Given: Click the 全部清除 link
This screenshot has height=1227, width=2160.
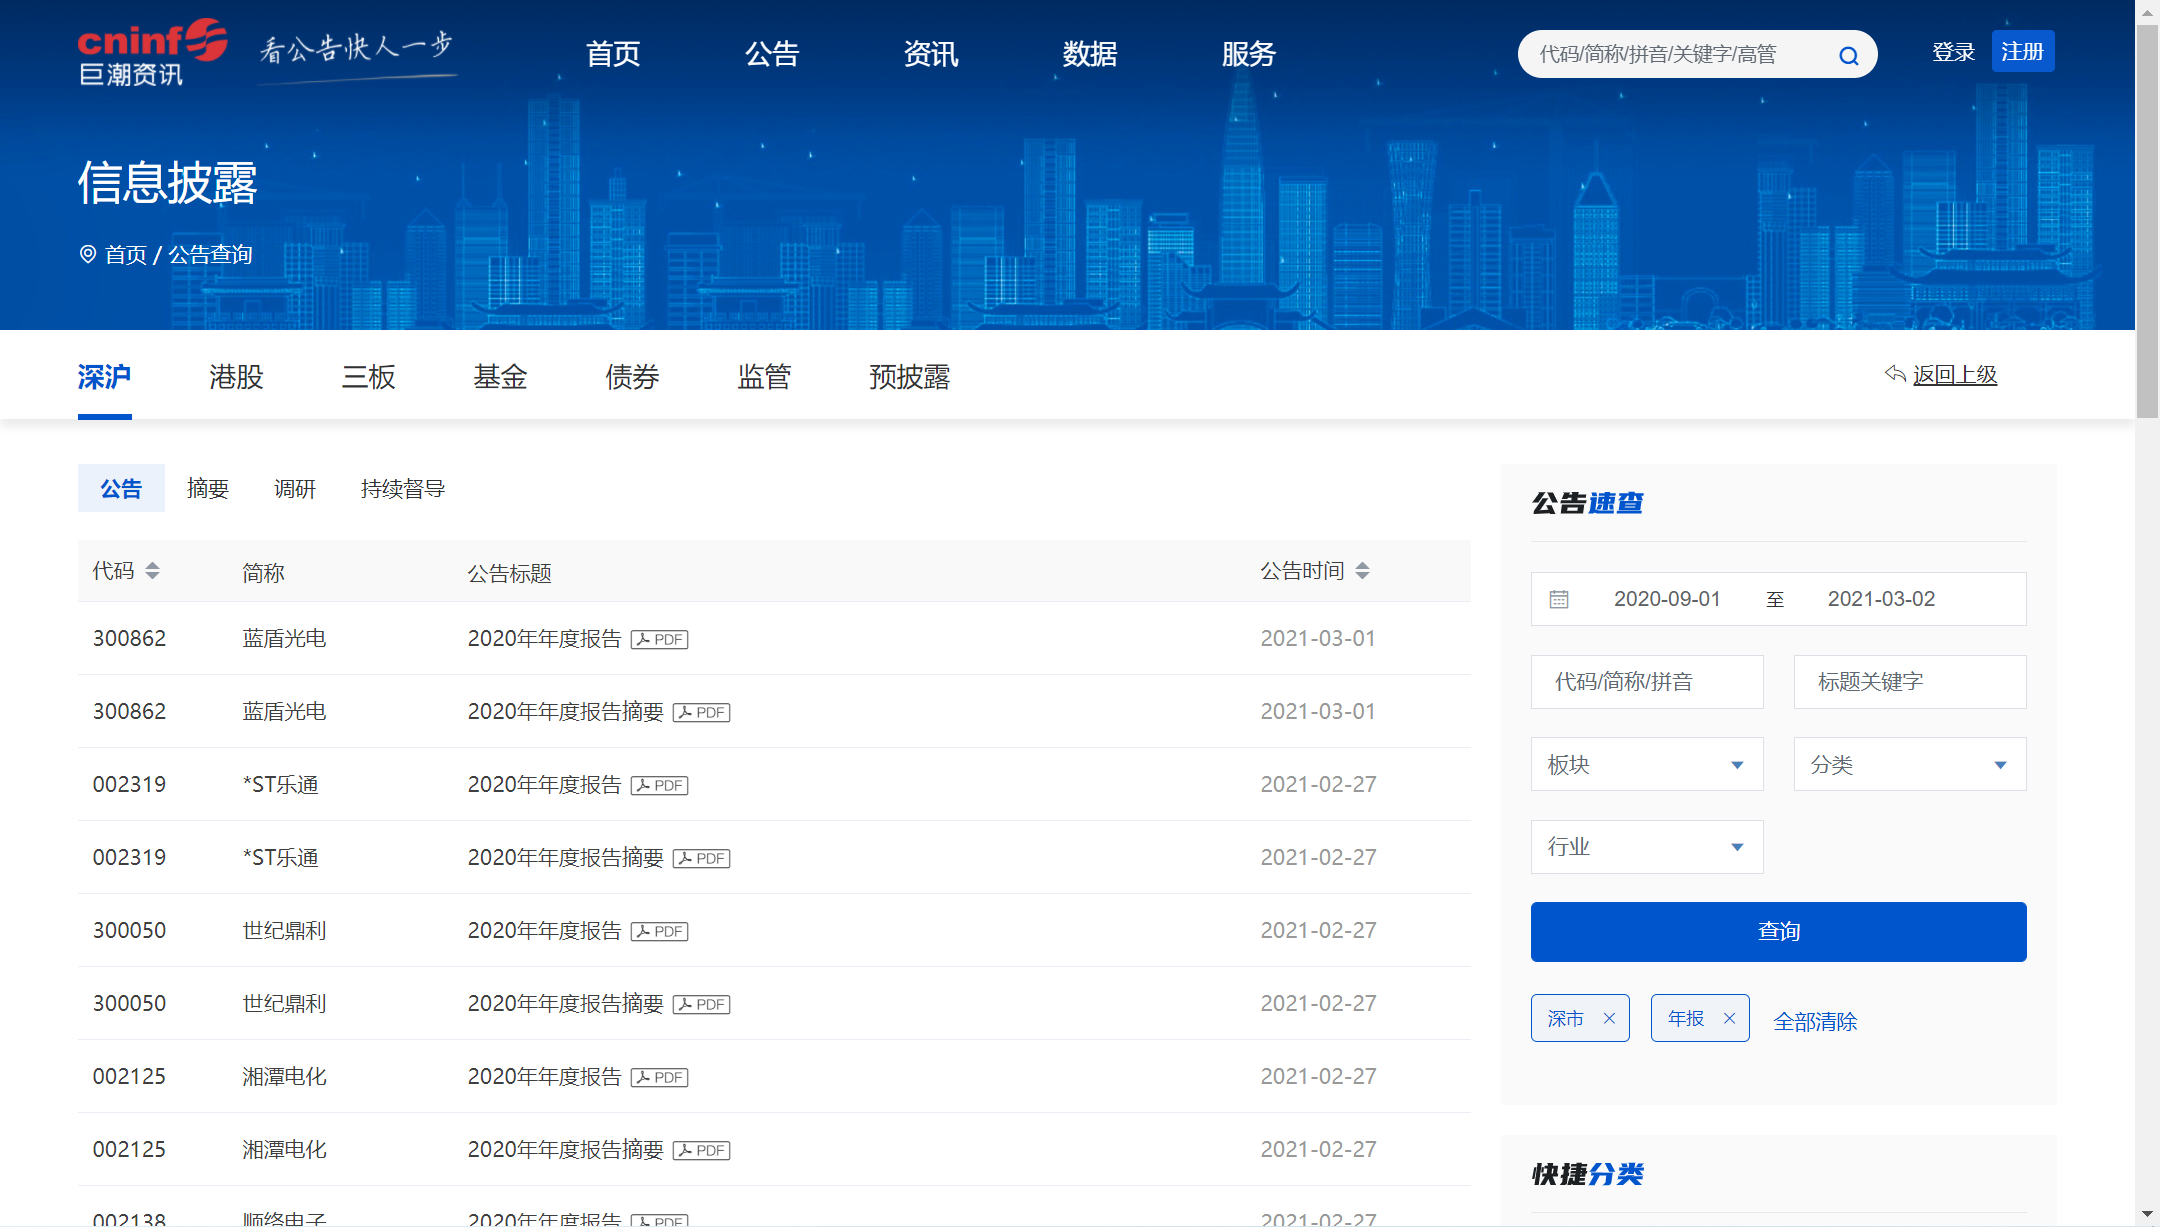Looking at the screenshot, I should (x=1815, y=1021).
